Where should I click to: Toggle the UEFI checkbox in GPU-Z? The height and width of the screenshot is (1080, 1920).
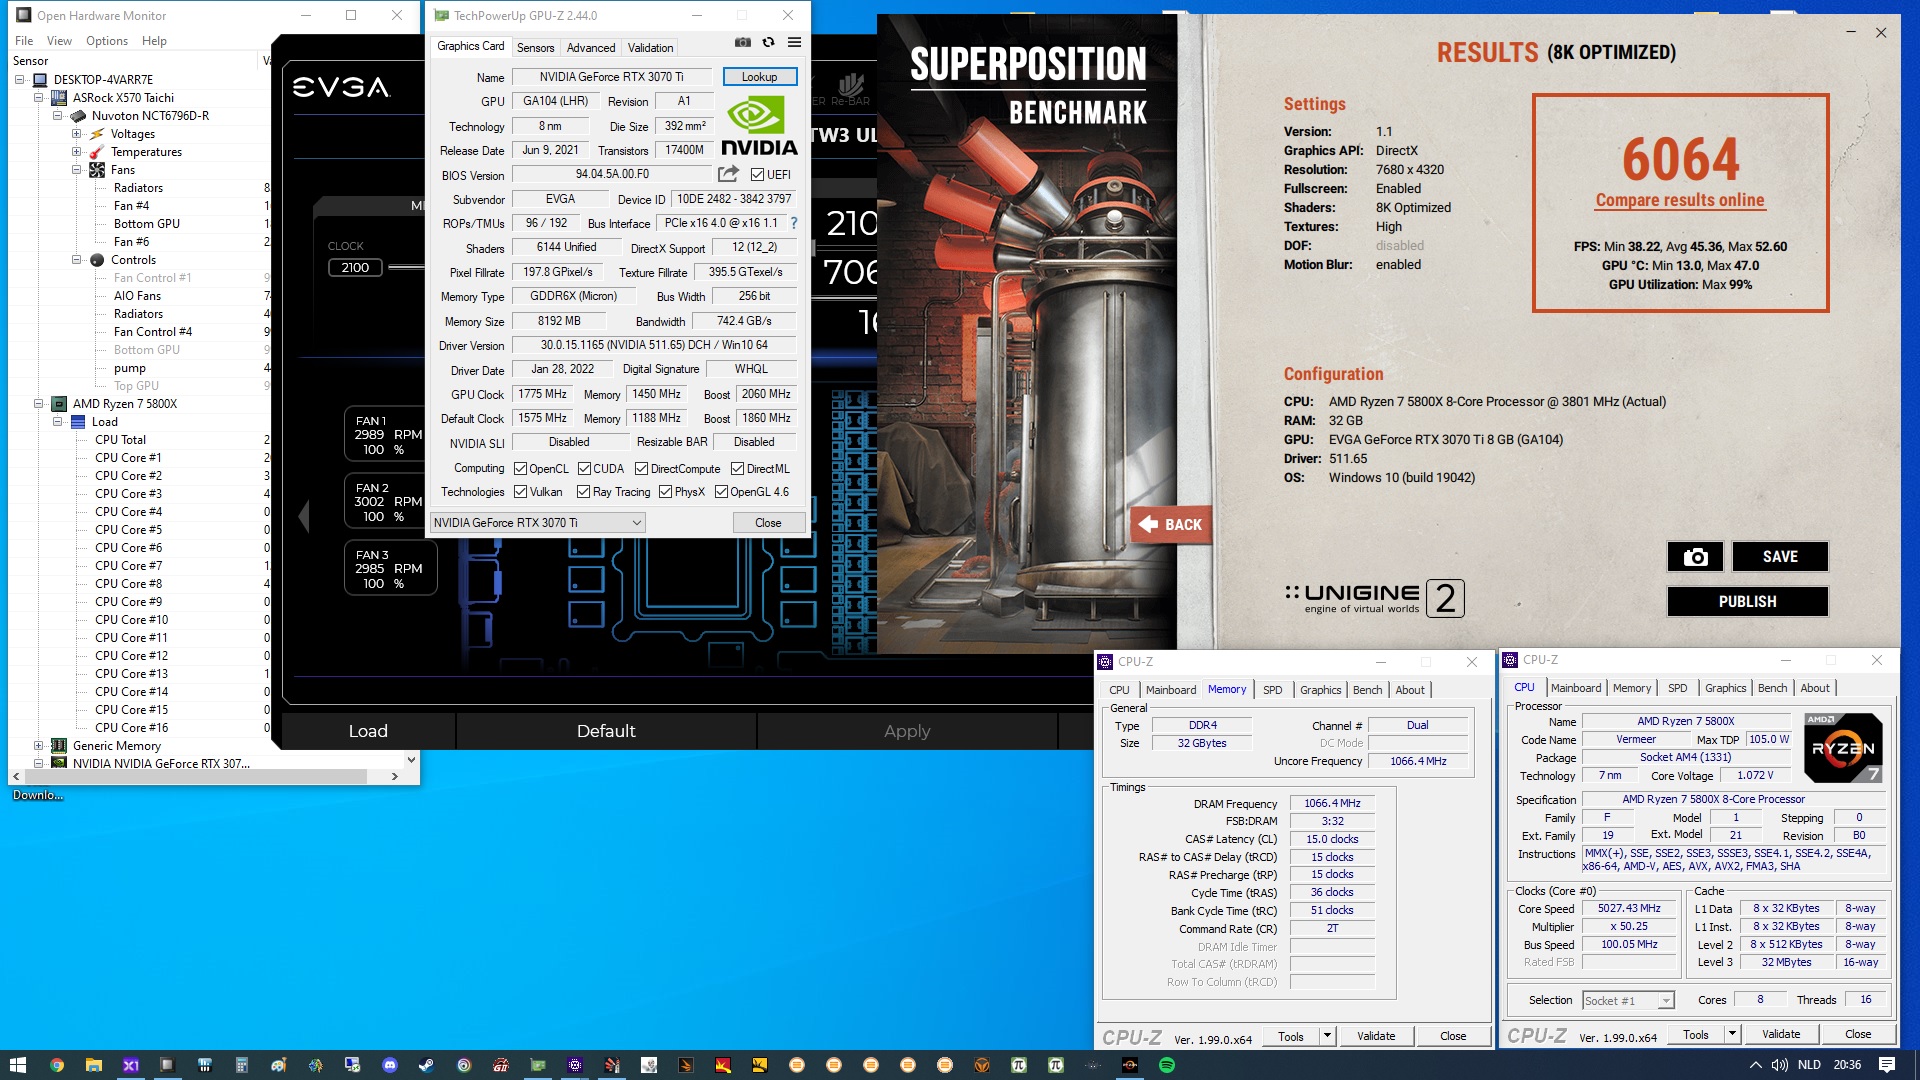[757, 175]
